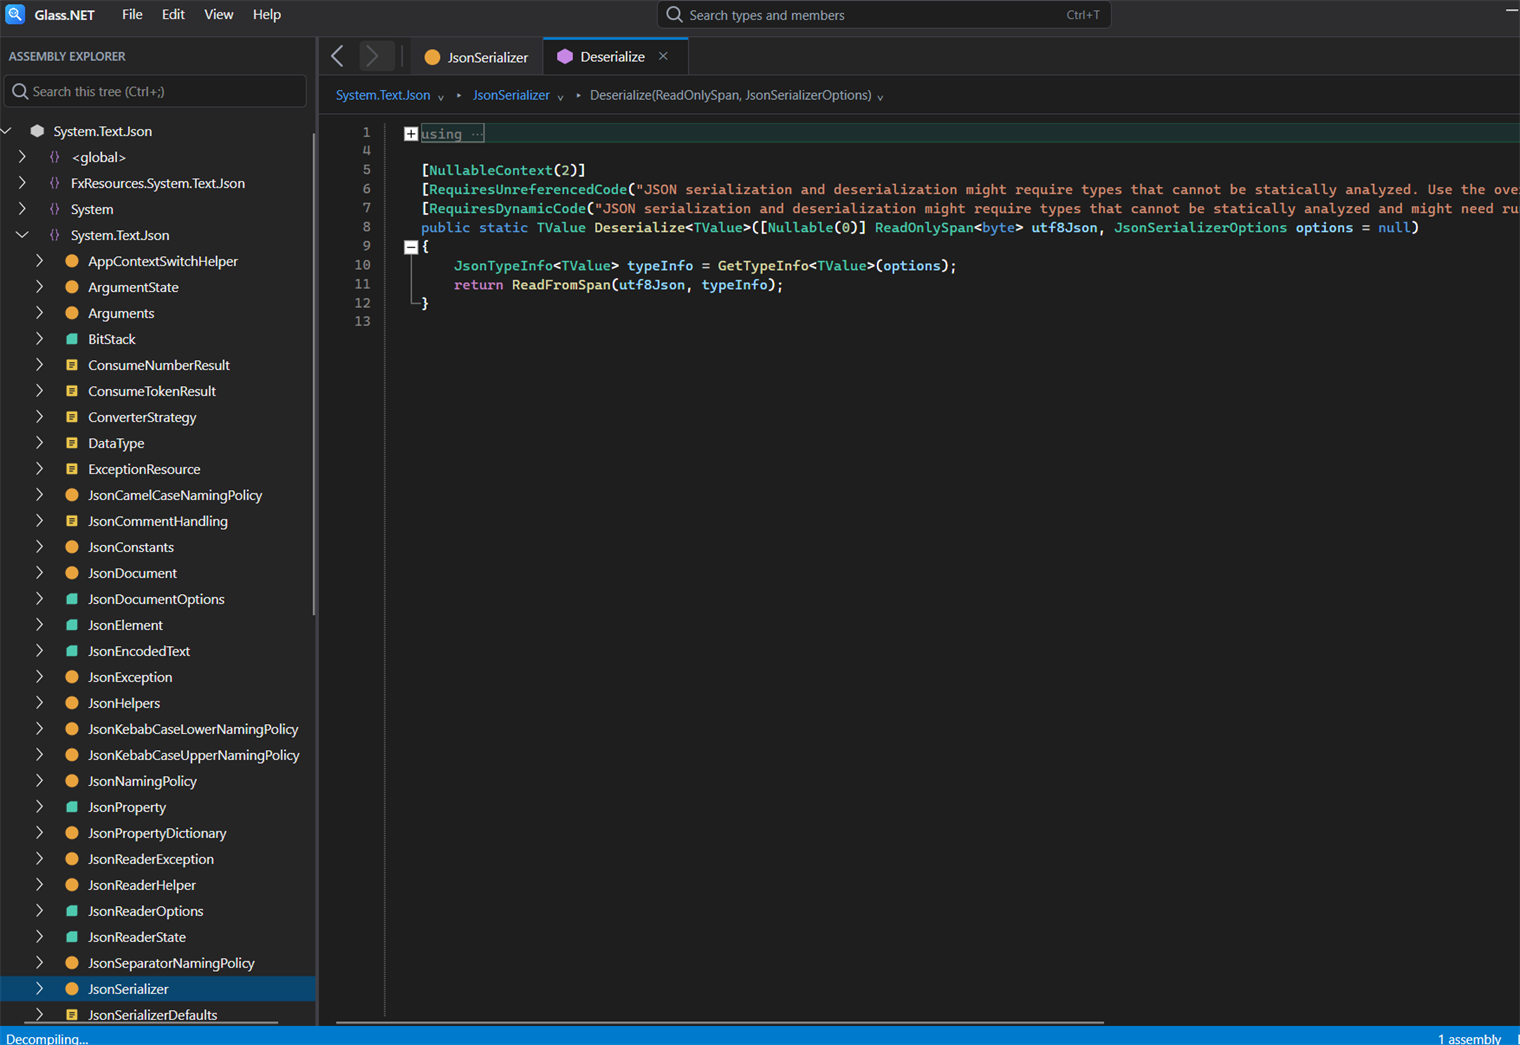Expand the System namespace node
The height and width of the screenshot is (1045, 1520).
(22, 209)
